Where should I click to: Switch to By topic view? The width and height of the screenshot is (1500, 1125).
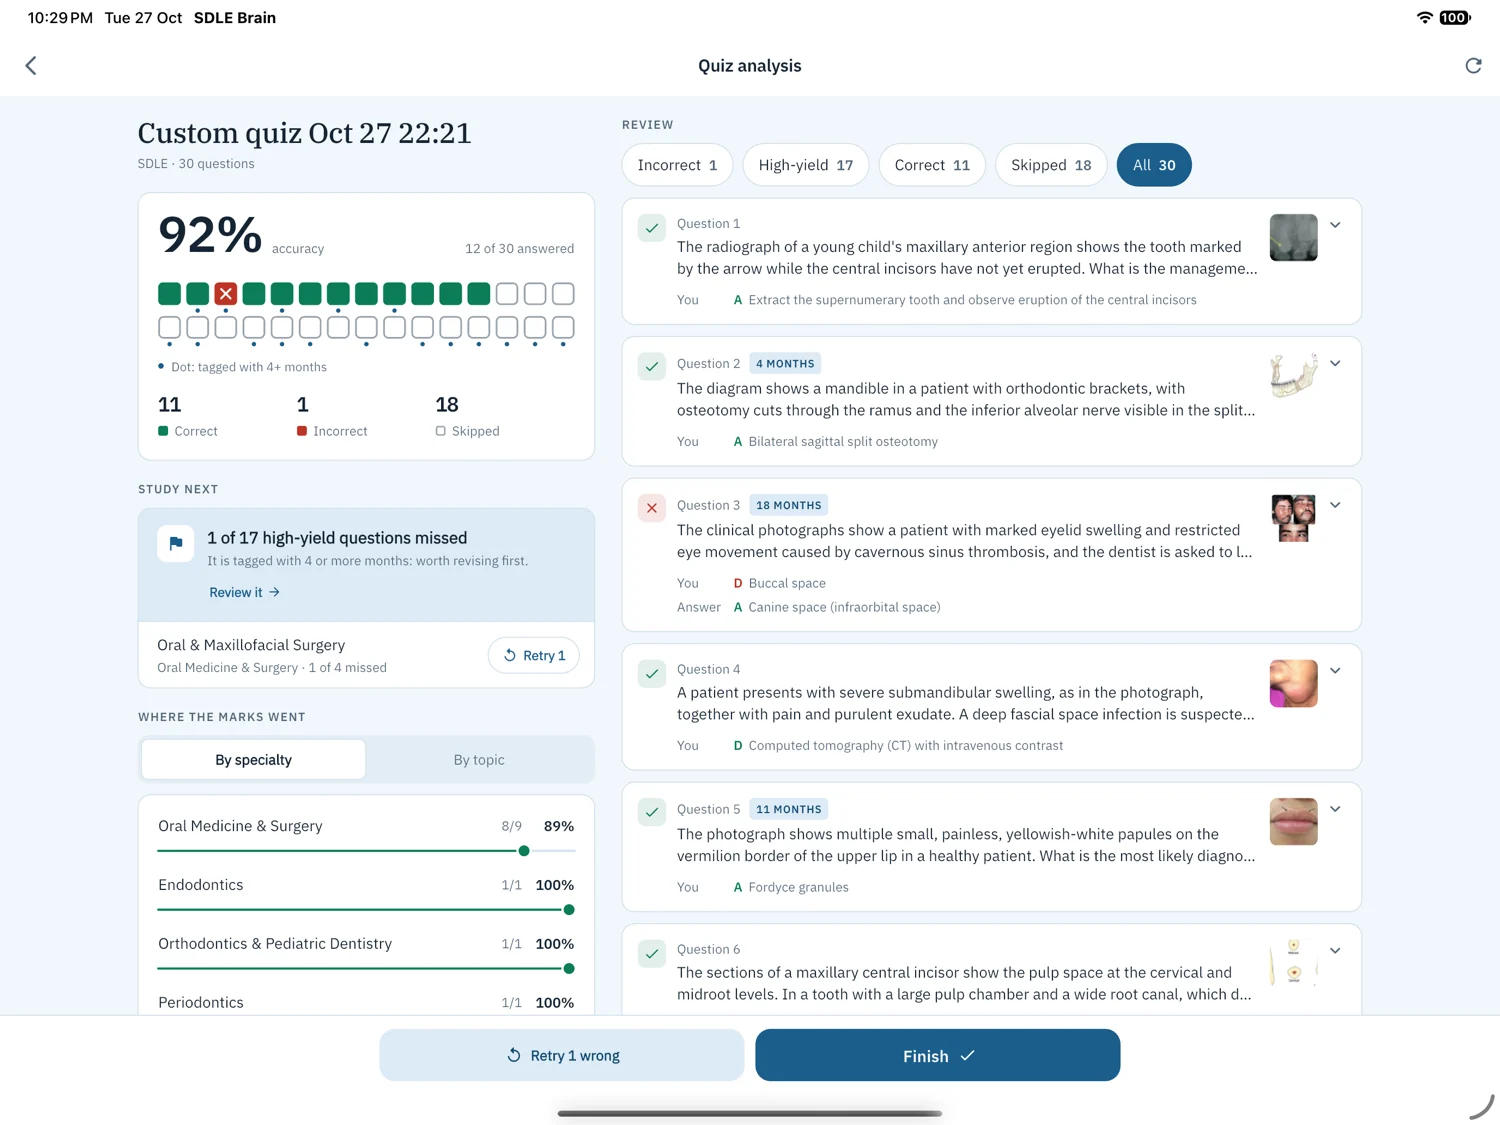tap(479, 760)
